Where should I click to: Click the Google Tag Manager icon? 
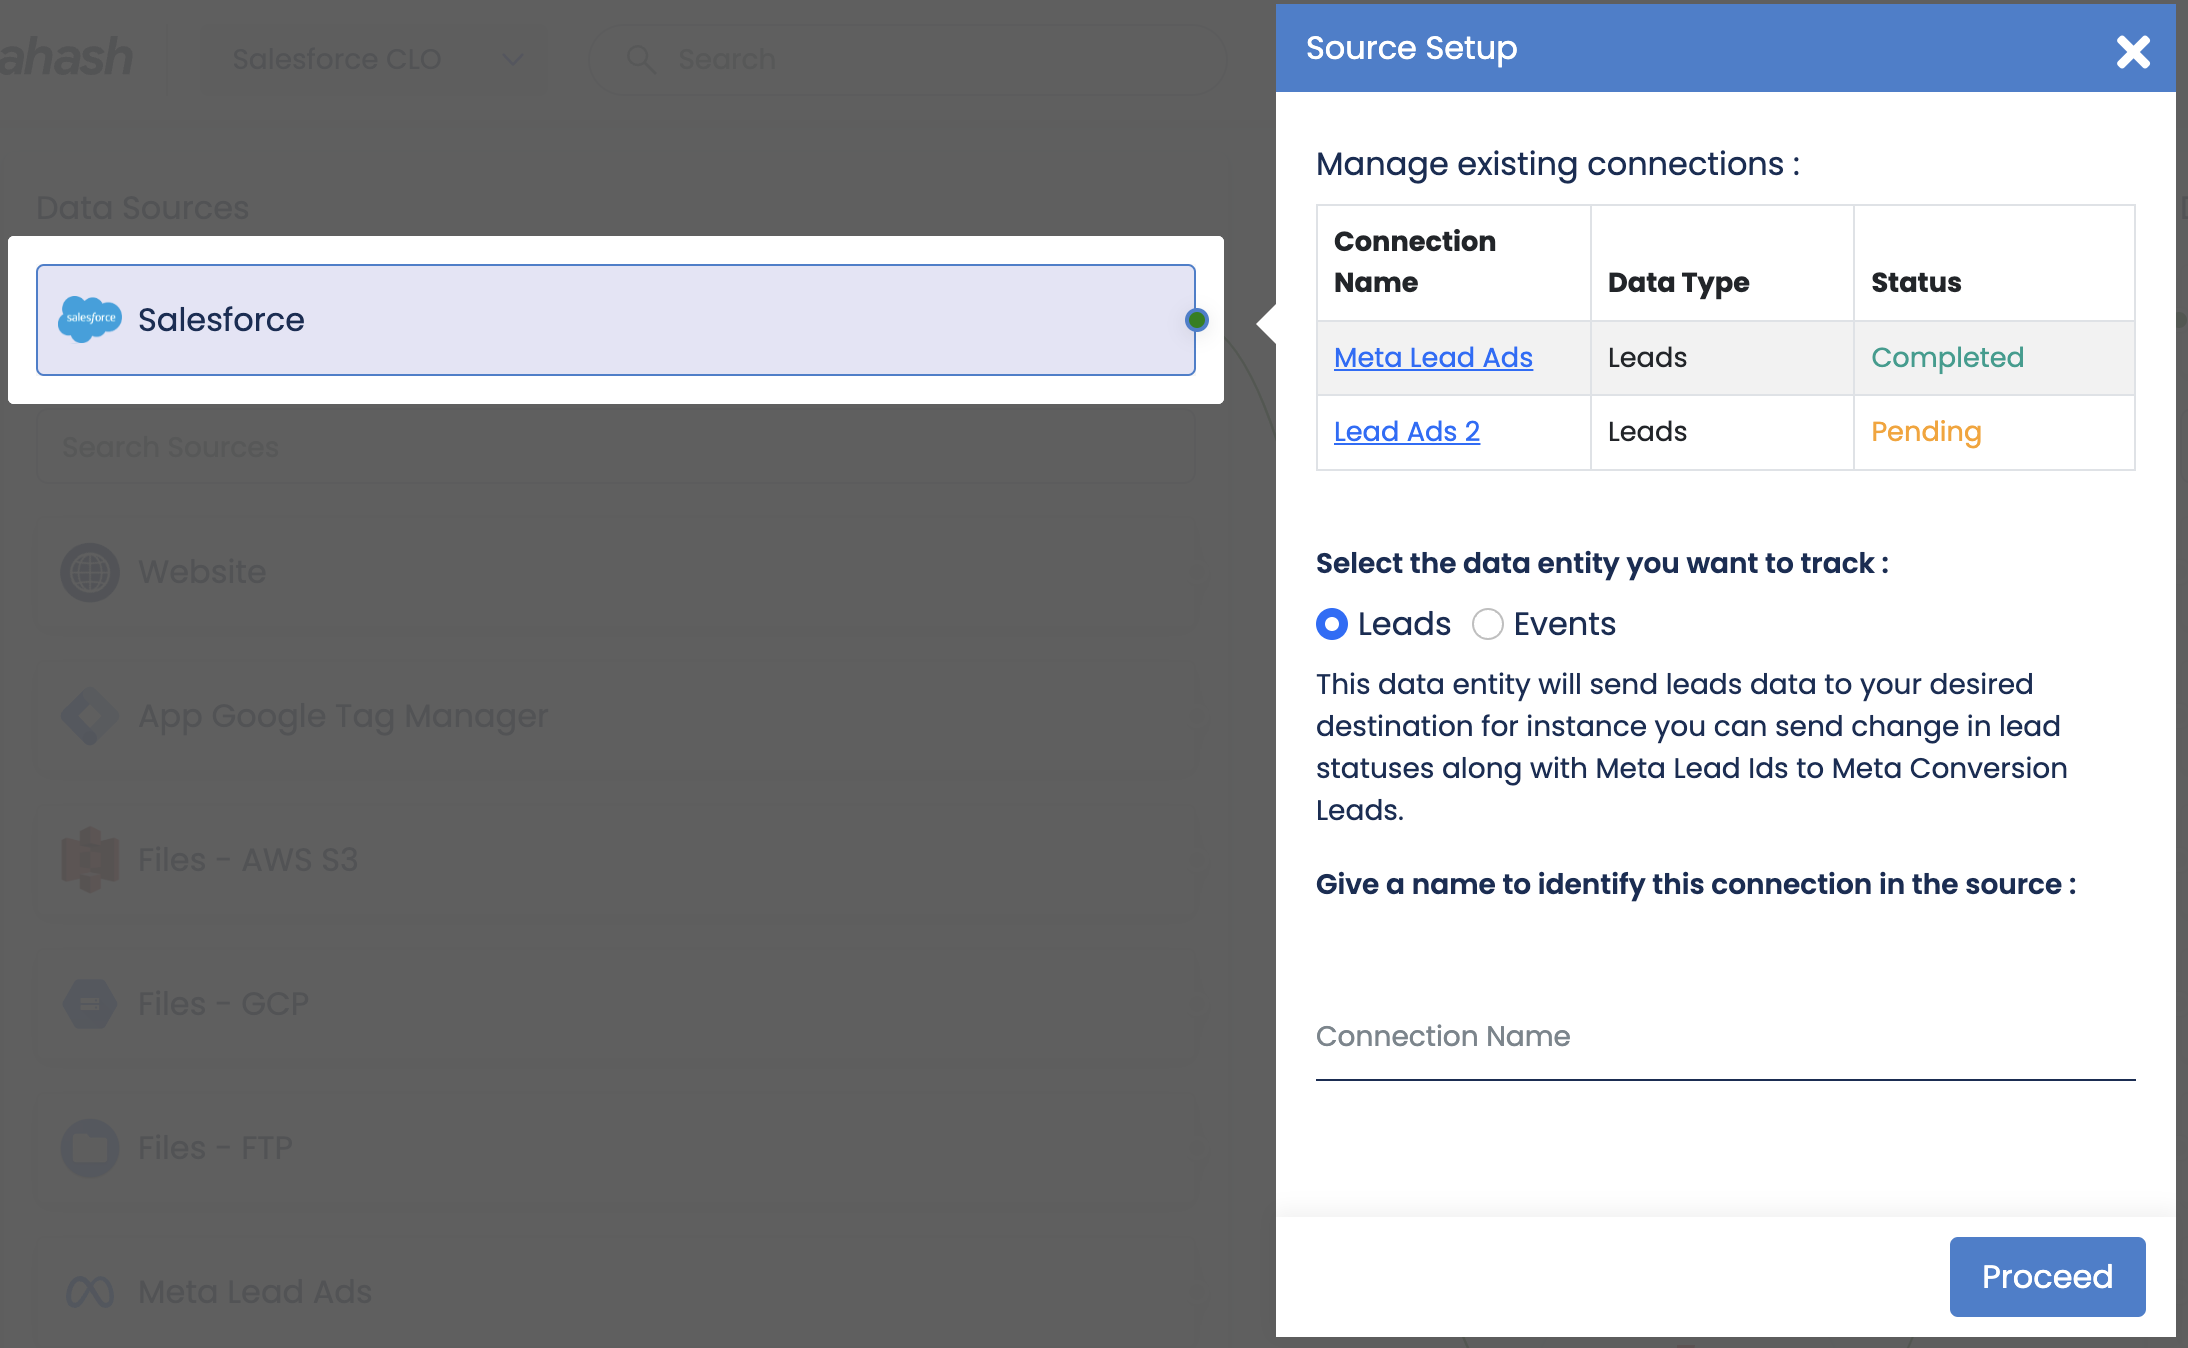(x=90, y=716)
